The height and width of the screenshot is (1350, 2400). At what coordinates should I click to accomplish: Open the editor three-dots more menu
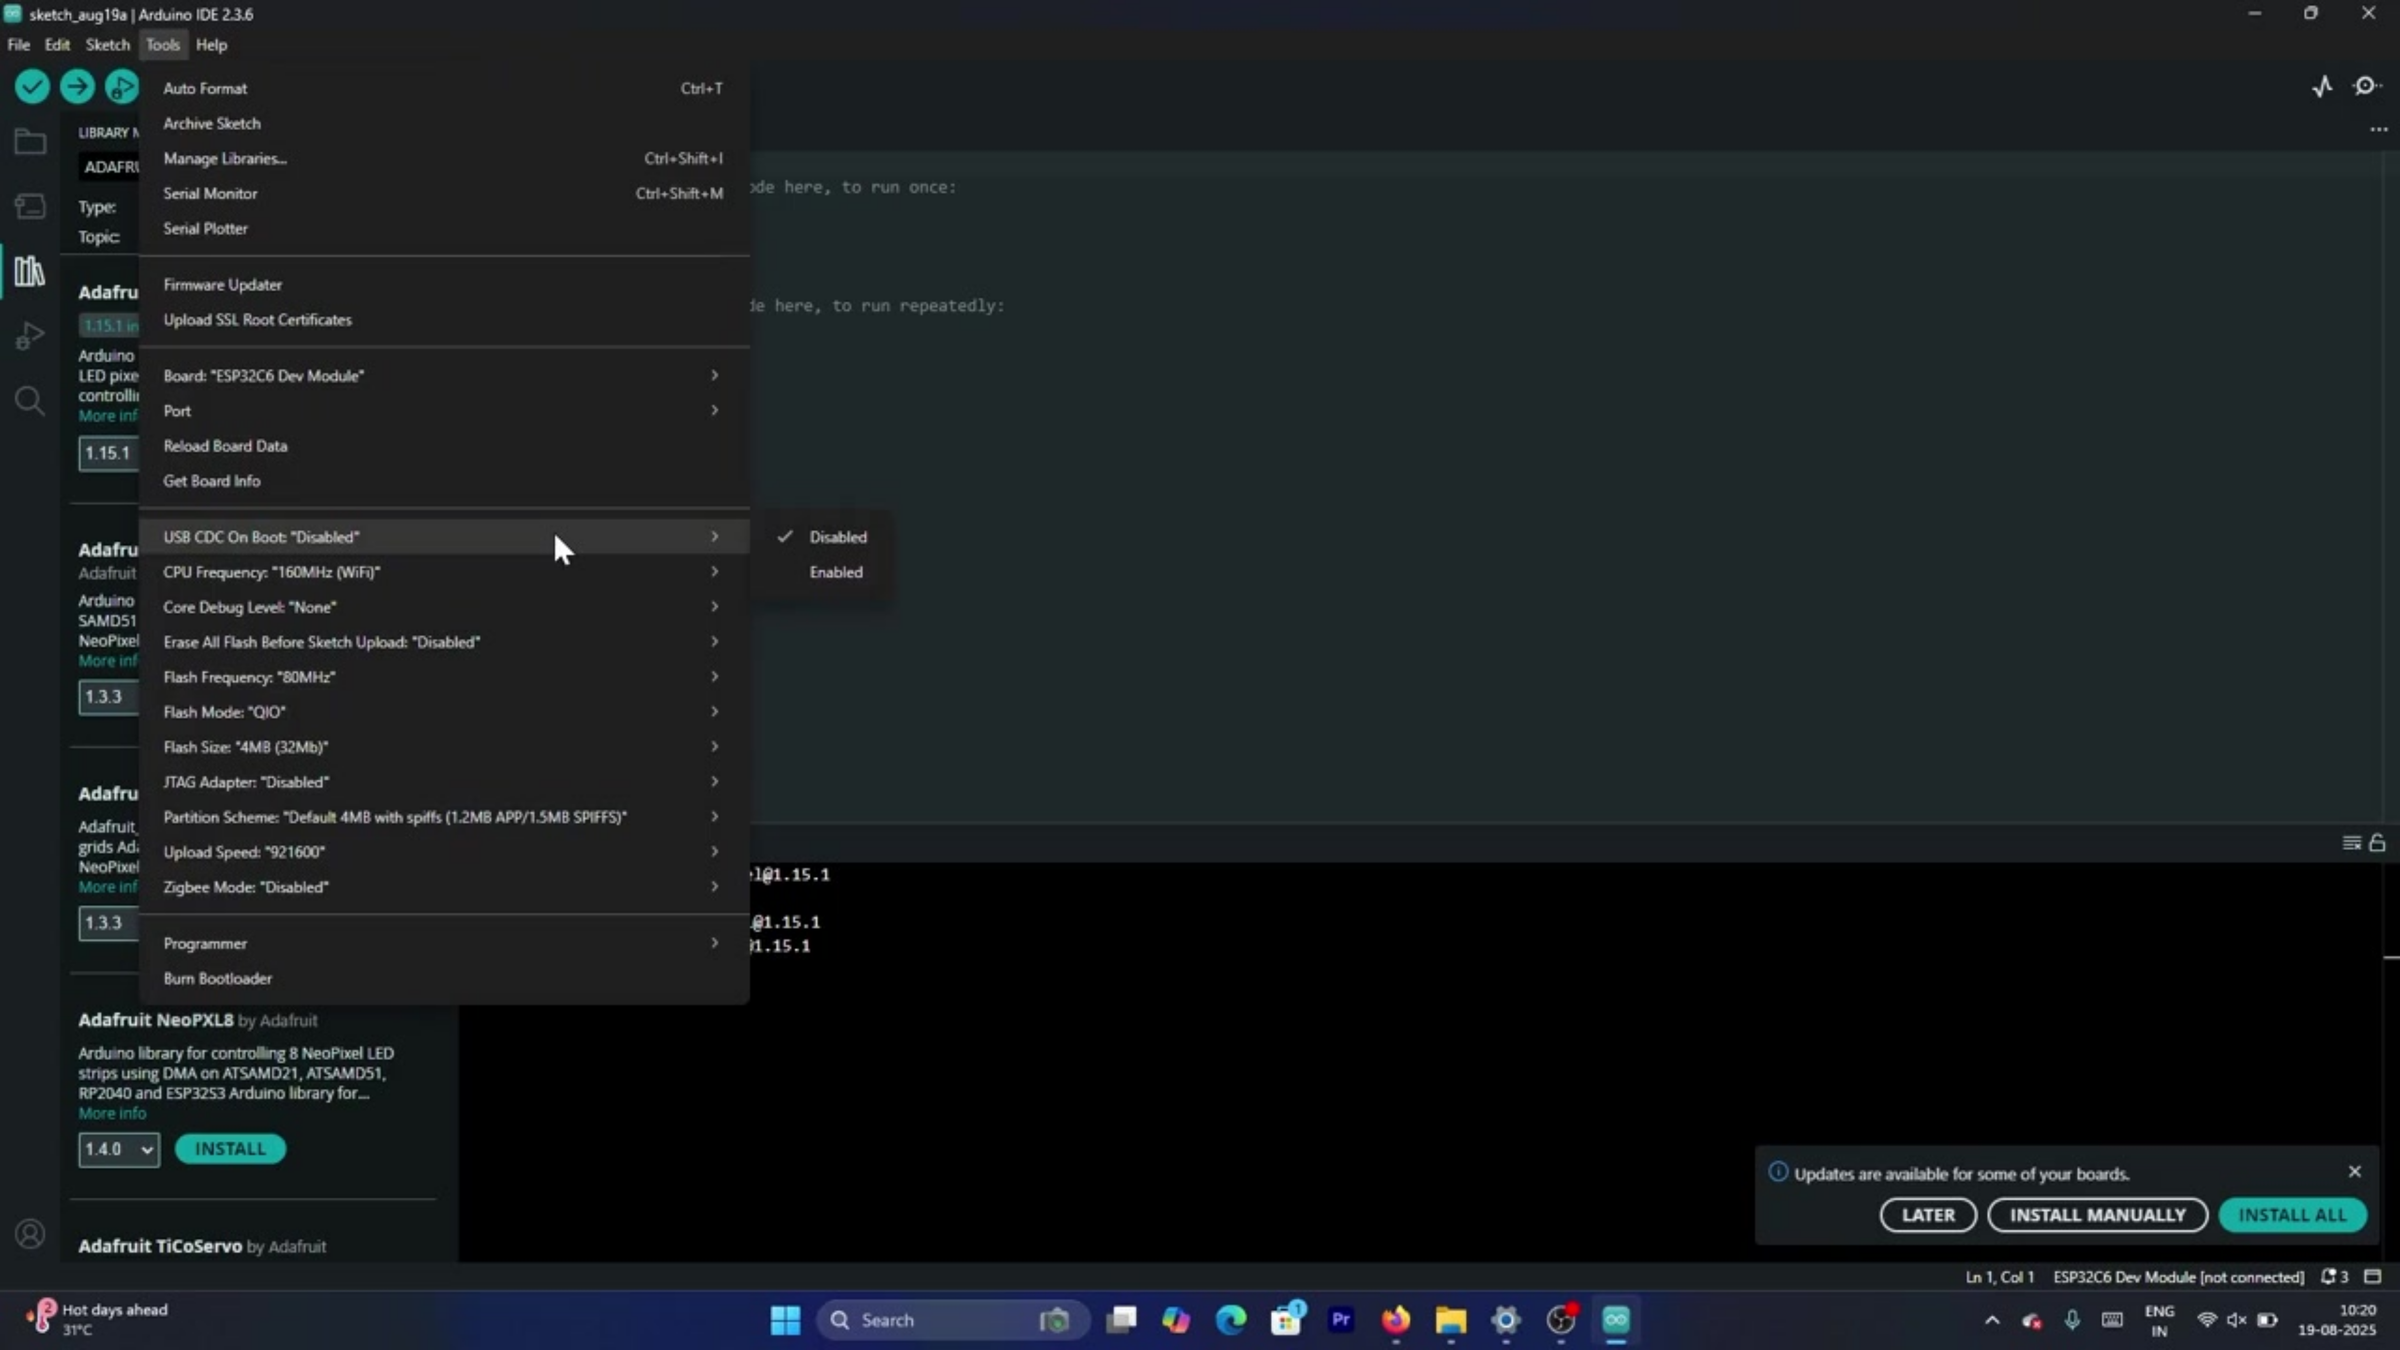point(2378,130)
